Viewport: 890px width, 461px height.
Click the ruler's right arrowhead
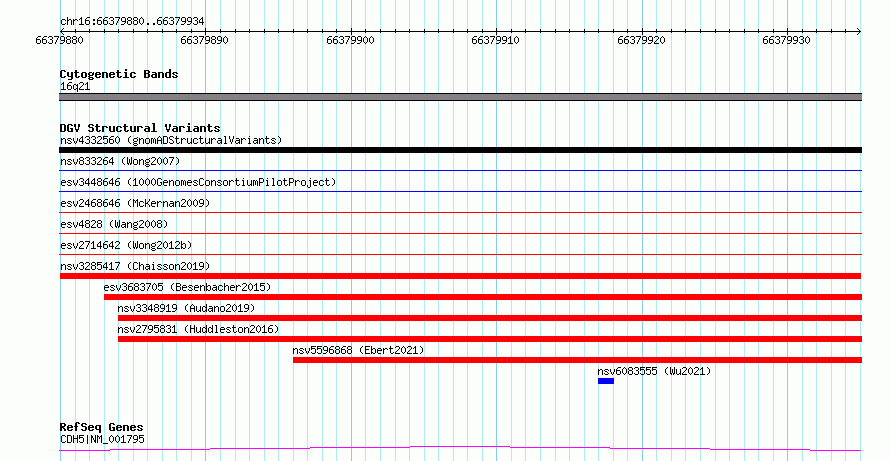tap(858, 31)
